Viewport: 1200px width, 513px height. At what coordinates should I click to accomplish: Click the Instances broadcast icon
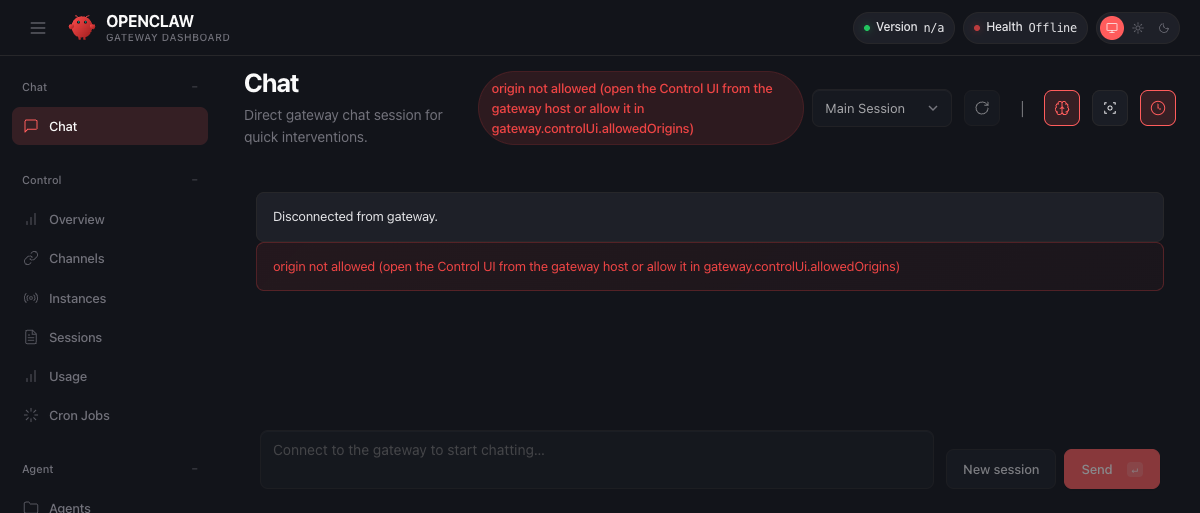click(31, 298)
